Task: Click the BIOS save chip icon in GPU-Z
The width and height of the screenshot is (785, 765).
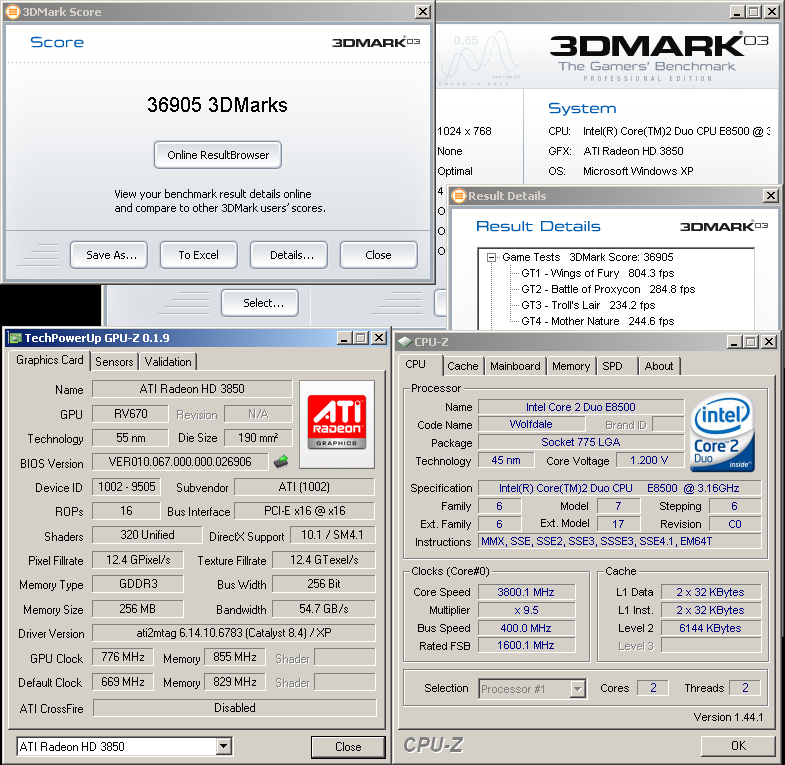Action: [281, 461]
